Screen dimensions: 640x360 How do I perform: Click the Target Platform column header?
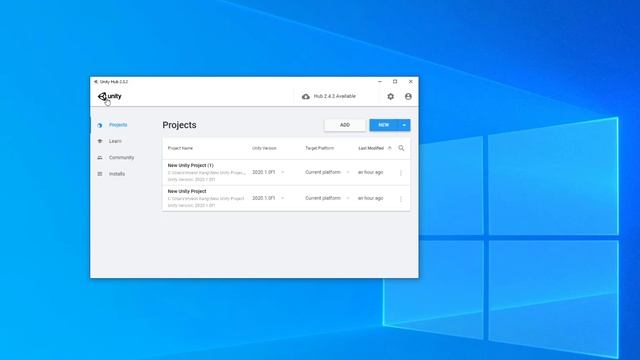[320, 148]
